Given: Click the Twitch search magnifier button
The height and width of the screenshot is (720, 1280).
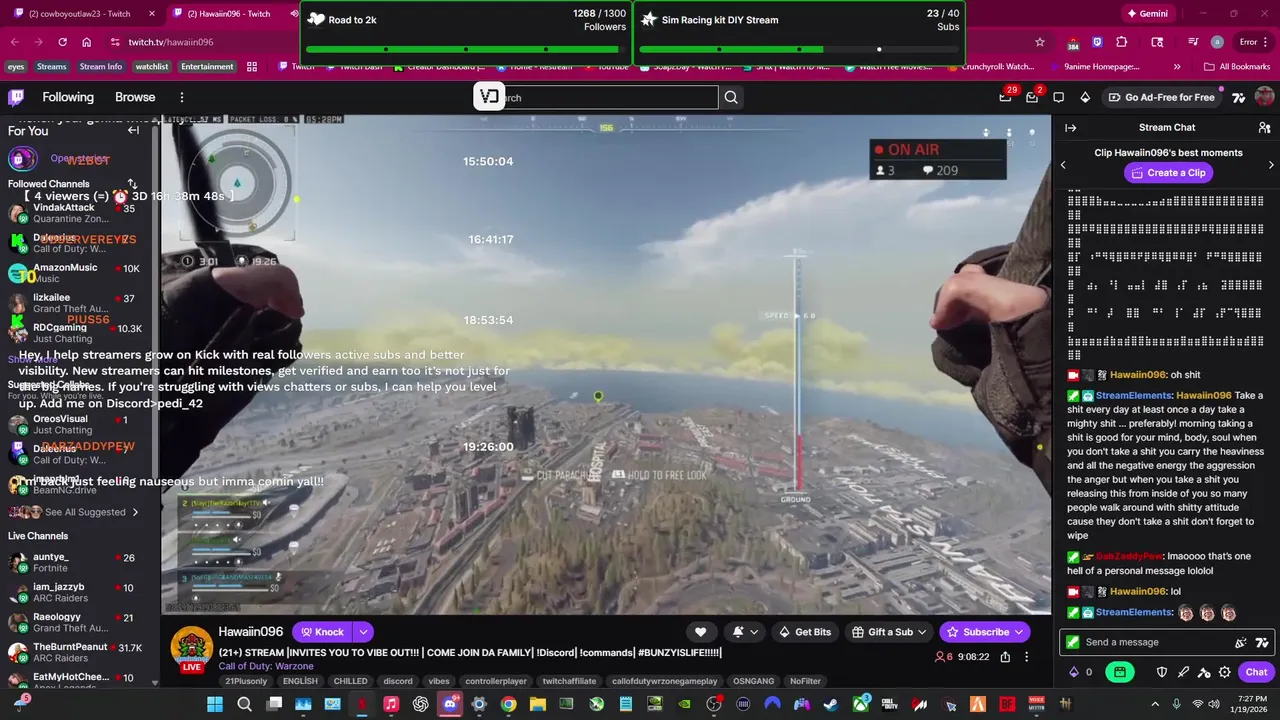Looking at the screenshot, I should 731,97.
